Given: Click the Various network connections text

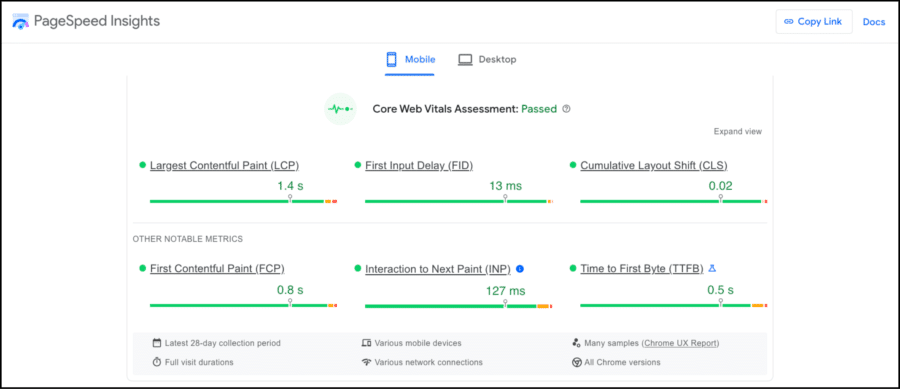Looking at the screenshot, I should click(x=429, y=362).
